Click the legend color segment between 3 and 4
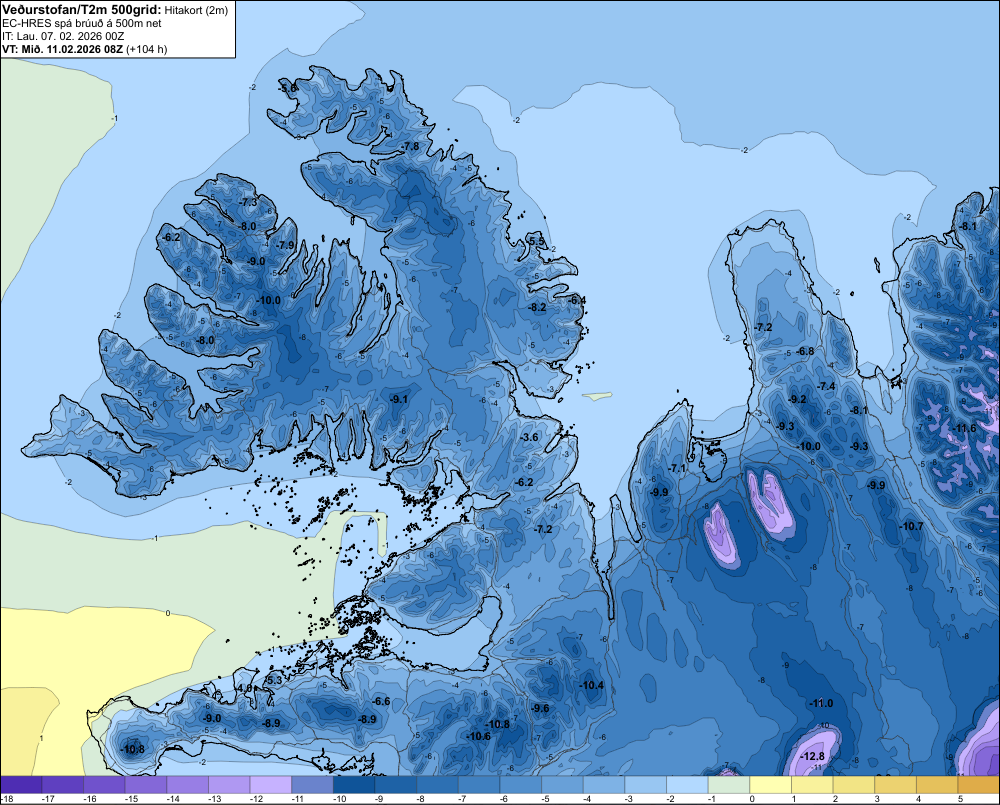This screenshot has width=1000, height=805. click(895, 785)
